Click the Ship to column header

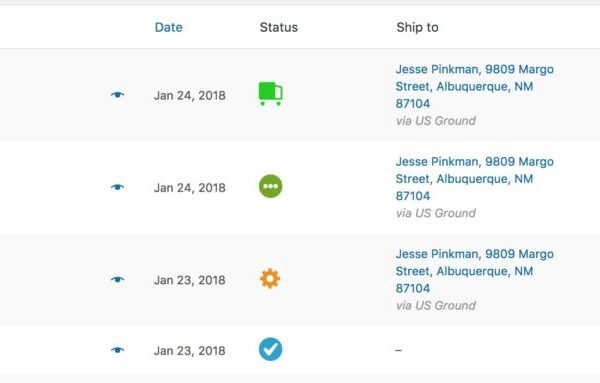point(417,27)
